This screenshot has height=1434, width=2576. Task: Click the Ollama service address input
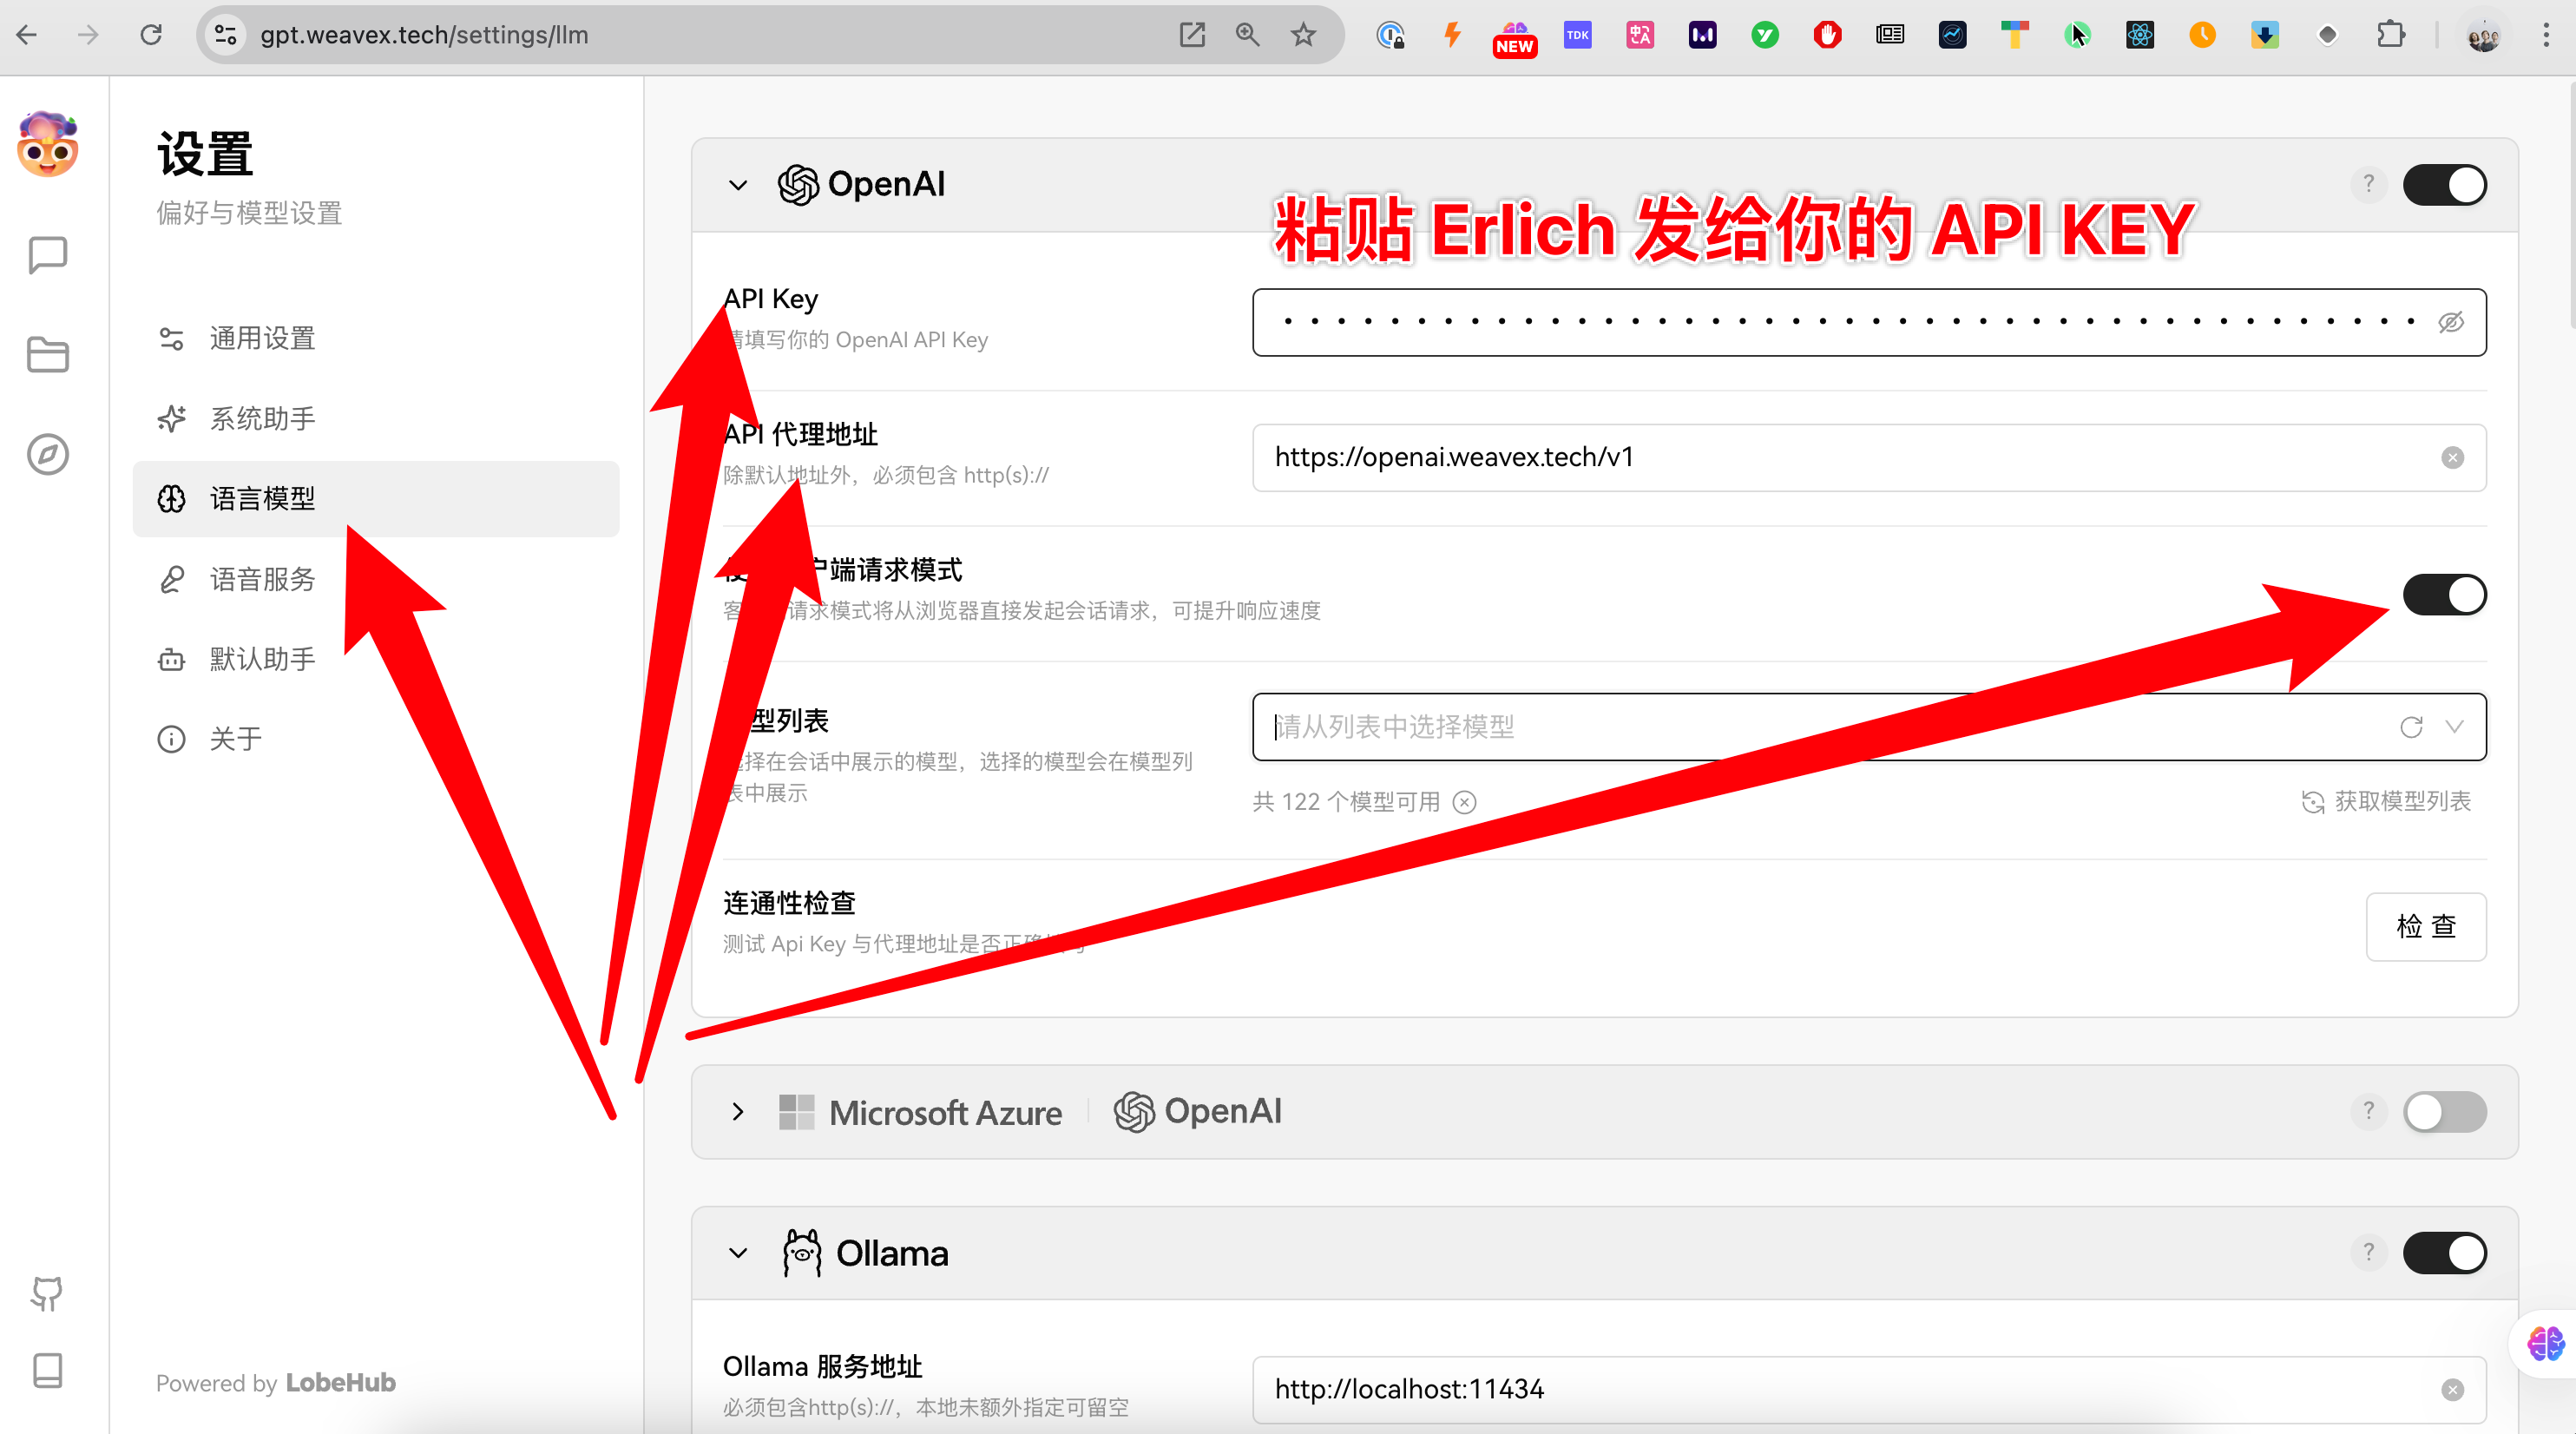click(x=1869, y=1390)
